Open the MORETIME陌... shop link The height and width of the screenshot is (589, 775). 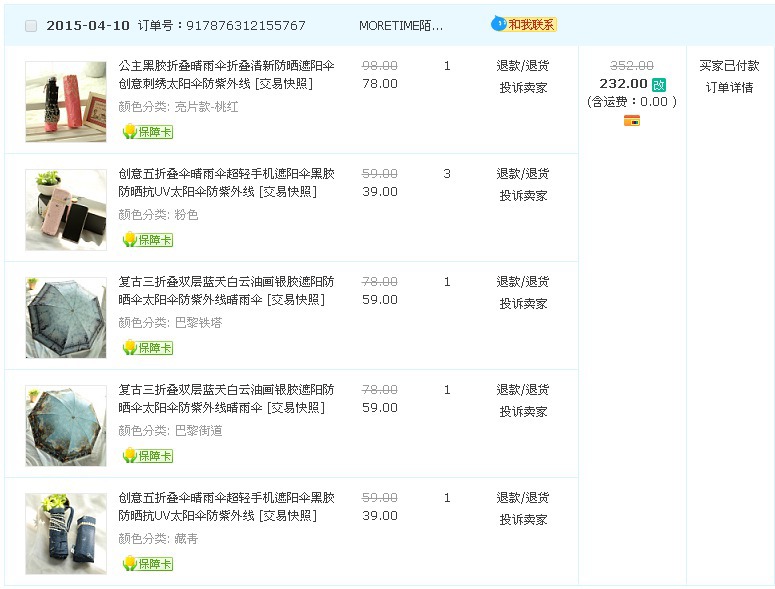click(x=401, y=26)
